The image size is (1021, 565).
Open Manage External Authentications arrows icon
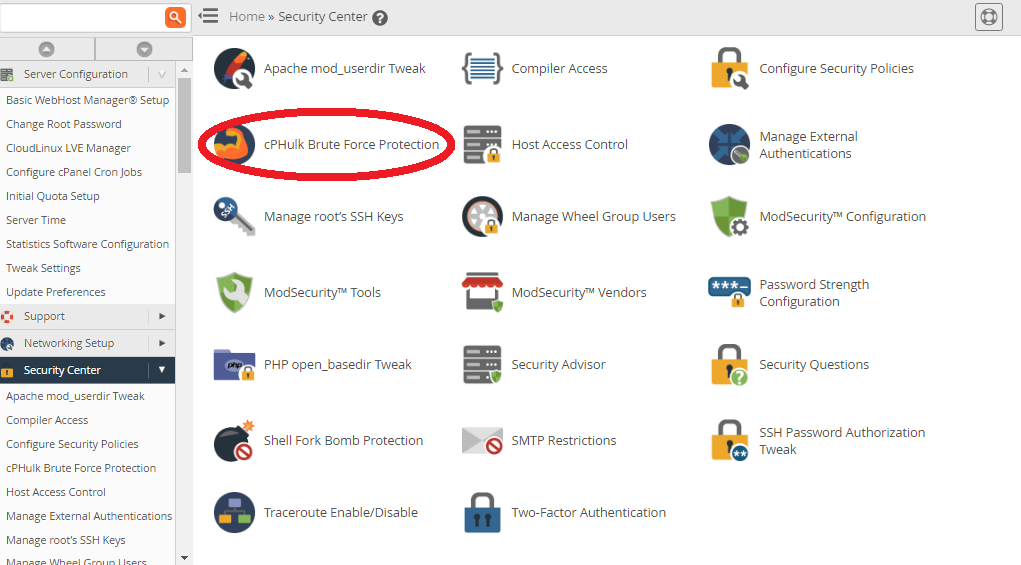(x=729, y=145)
